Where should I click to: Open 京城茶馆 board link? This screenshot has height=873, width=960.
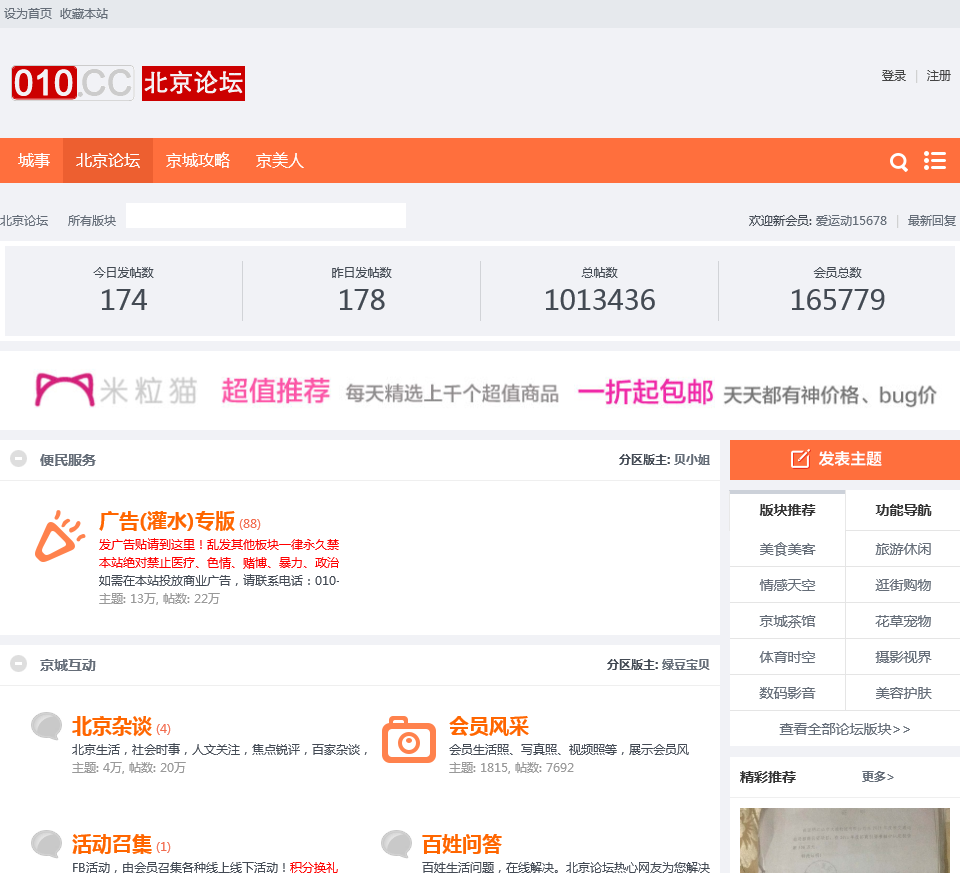pos(787,621)
